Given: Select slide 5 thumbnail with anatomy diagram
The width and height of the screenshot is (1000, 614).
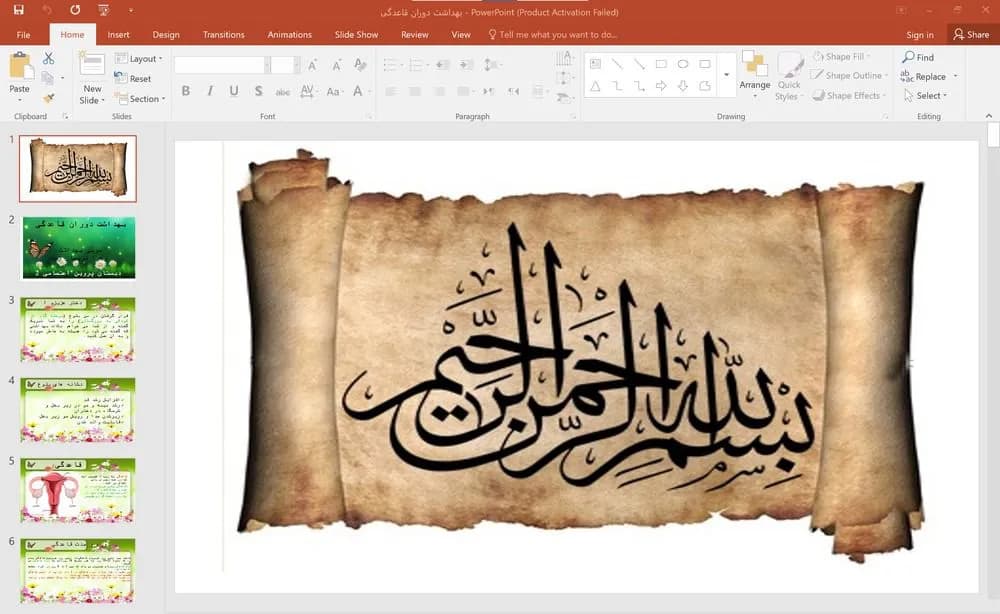Looking at the screenshot, I should pyautogui.click(x=78, y=490).
